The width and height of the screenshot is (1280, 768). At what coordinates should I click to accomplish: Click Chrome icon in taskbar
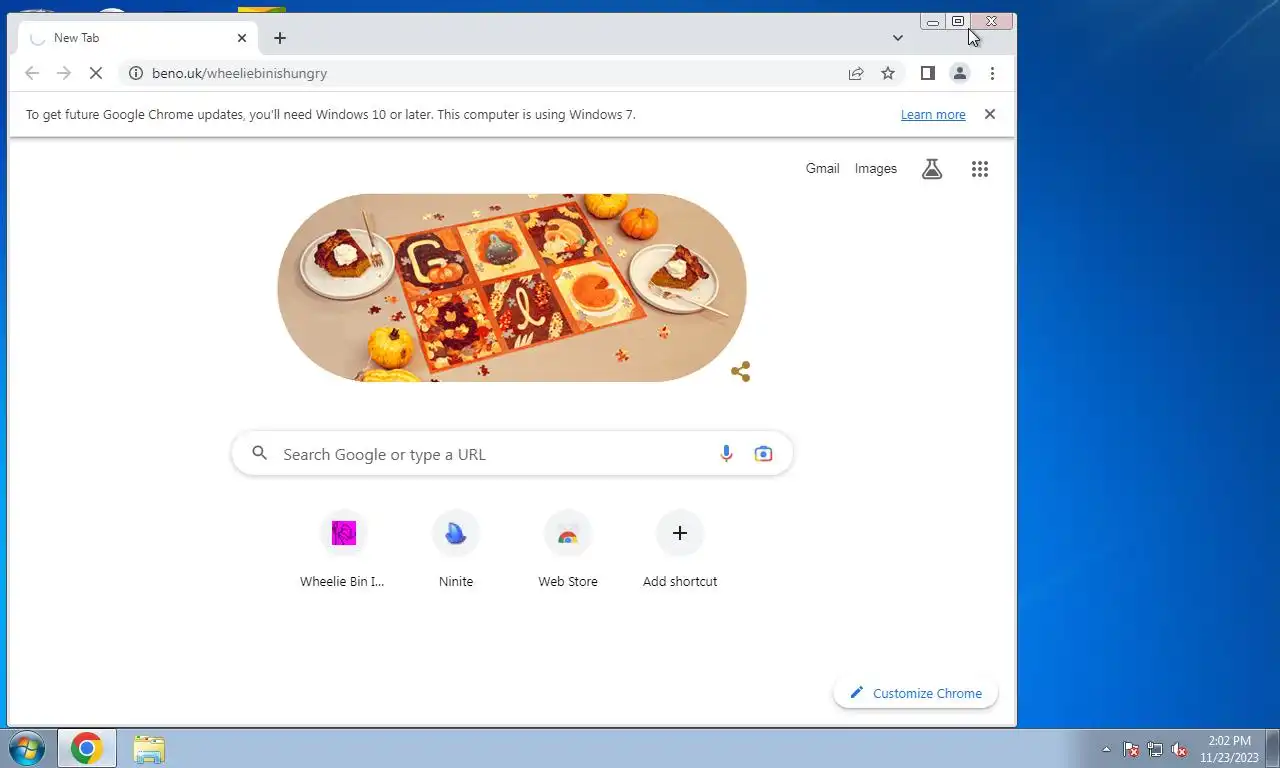[87, 748]
